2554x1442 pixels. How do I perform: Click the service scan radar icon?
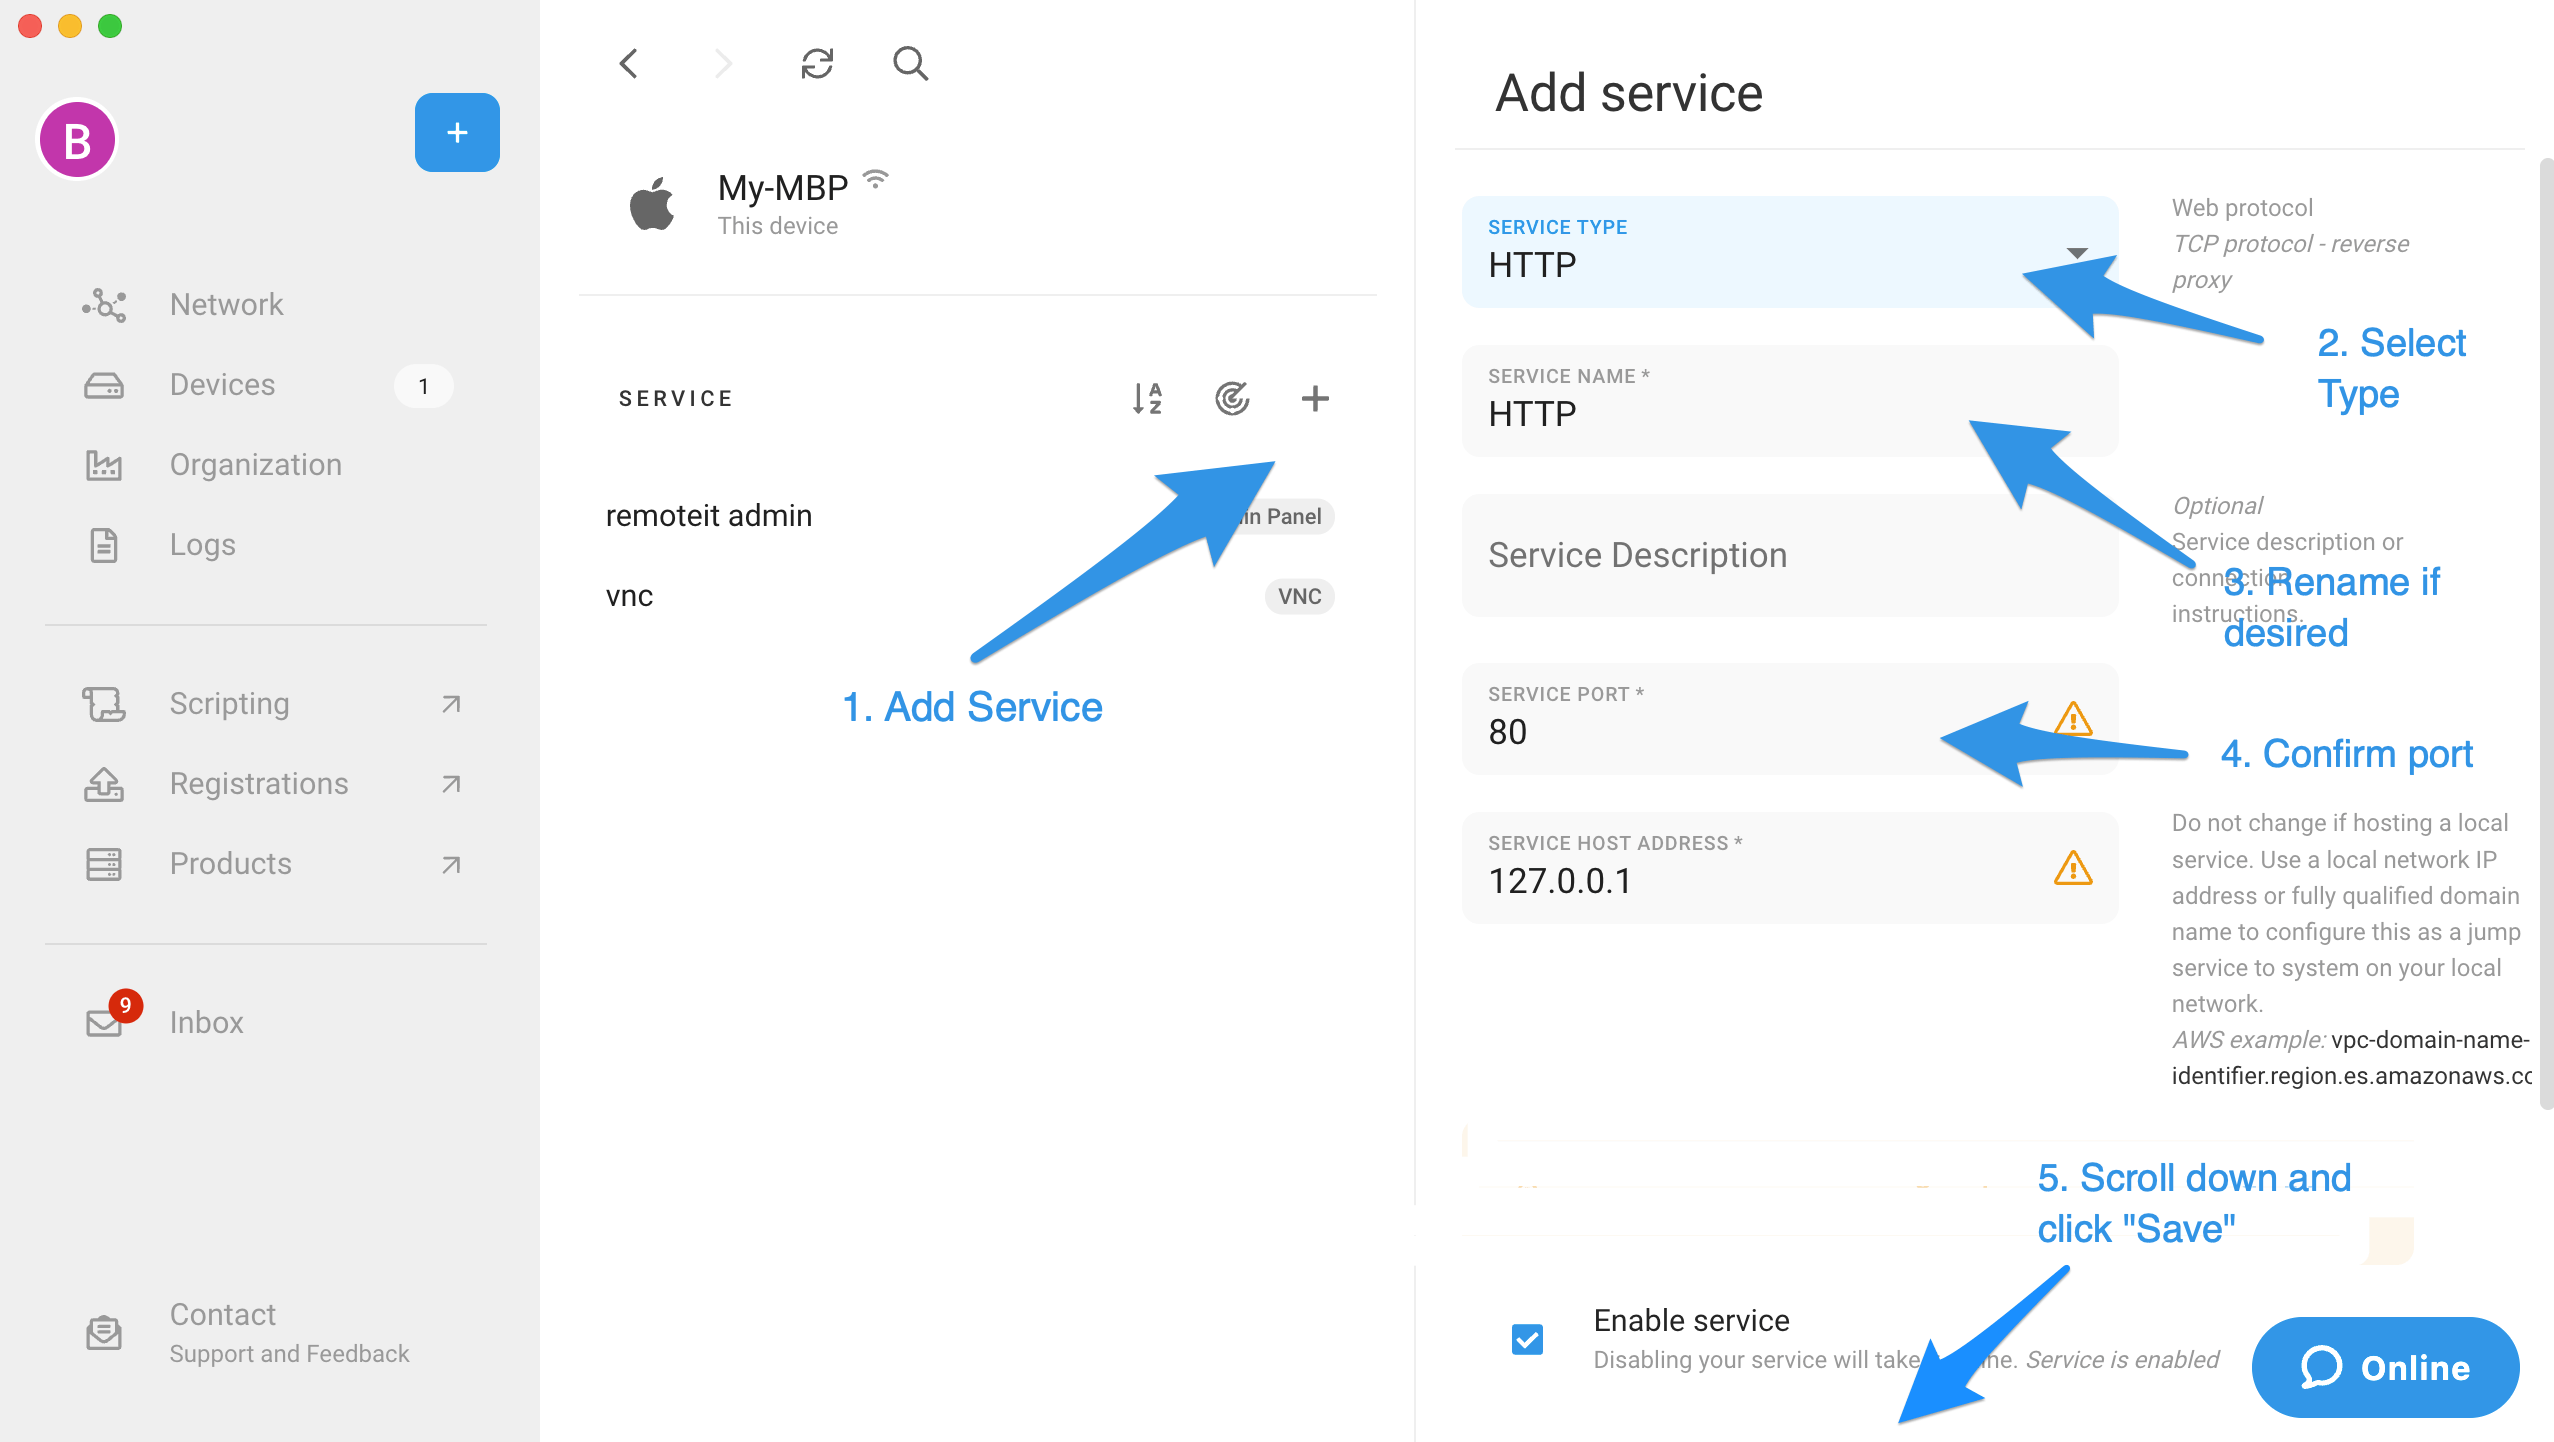[1232, 399]
